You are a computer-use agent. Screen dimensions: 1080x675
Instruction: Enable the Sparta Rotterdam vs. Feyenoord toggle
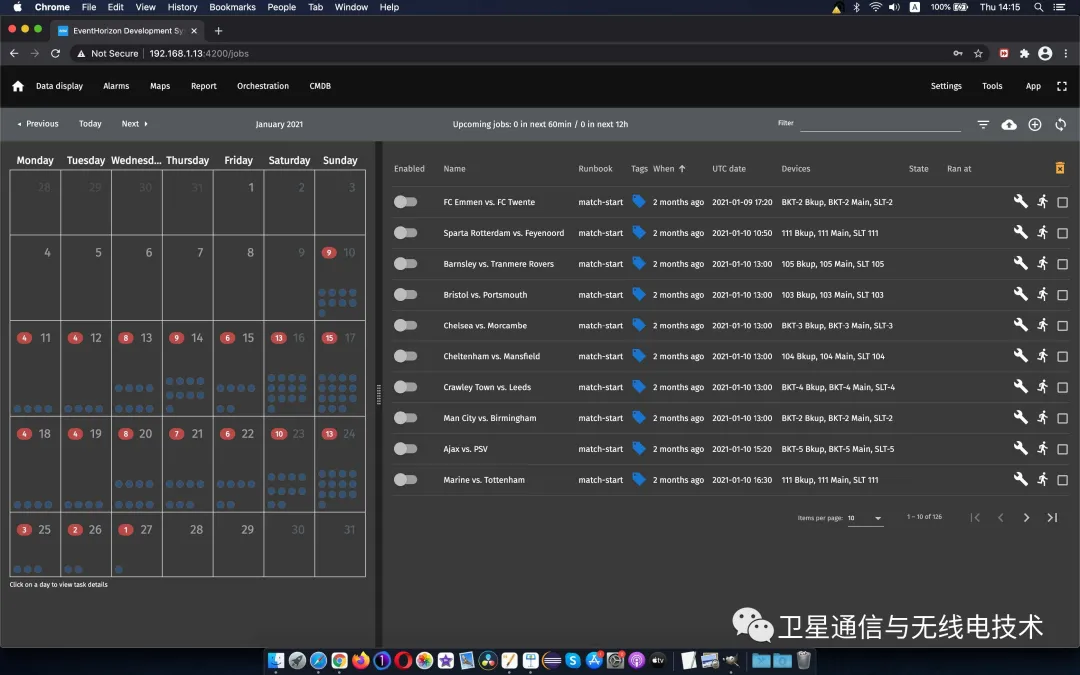click(406, 233)
